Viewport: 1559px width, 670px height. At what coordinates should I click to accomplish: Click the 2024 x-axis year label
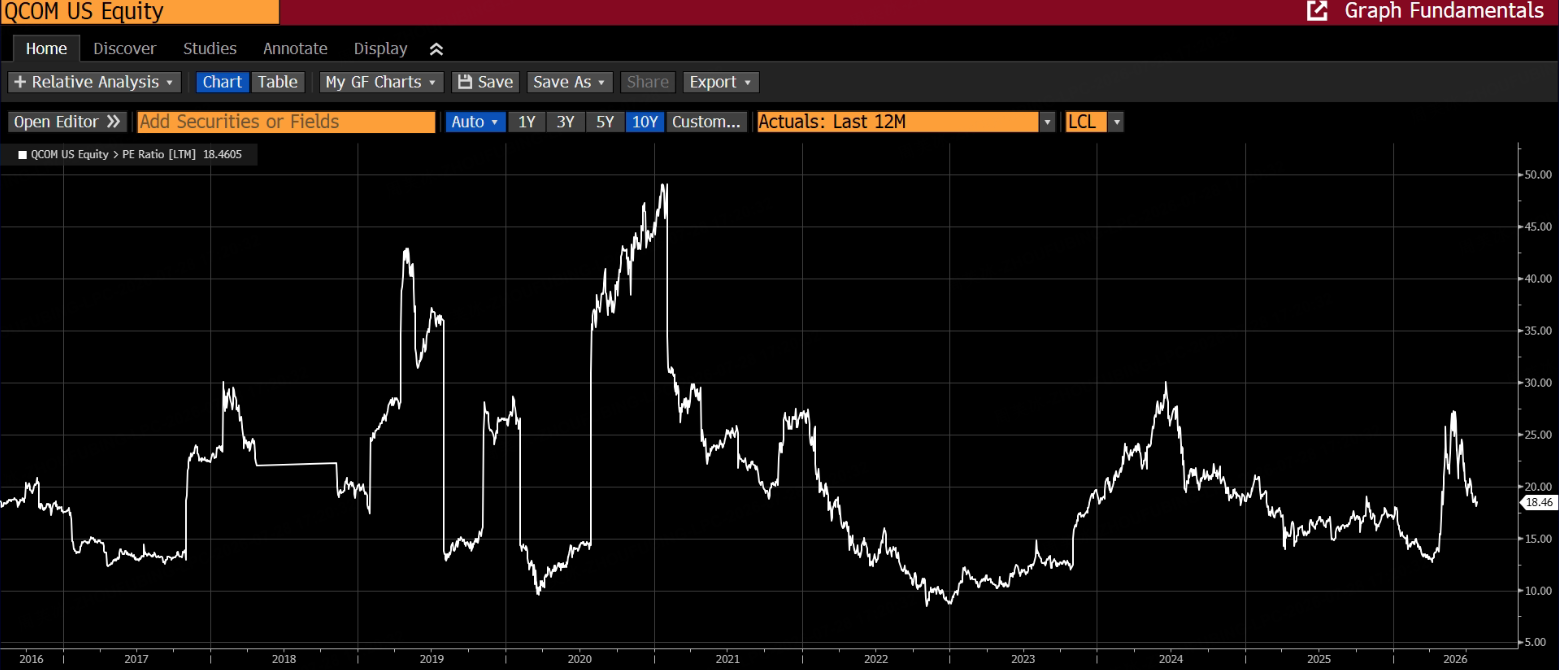click(x=1171, y=660)
